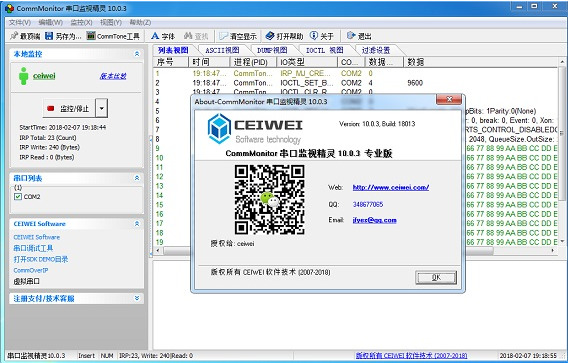Click the 监控/停止 button
This screenshot has height=363, width=568.
coord(69,108)
